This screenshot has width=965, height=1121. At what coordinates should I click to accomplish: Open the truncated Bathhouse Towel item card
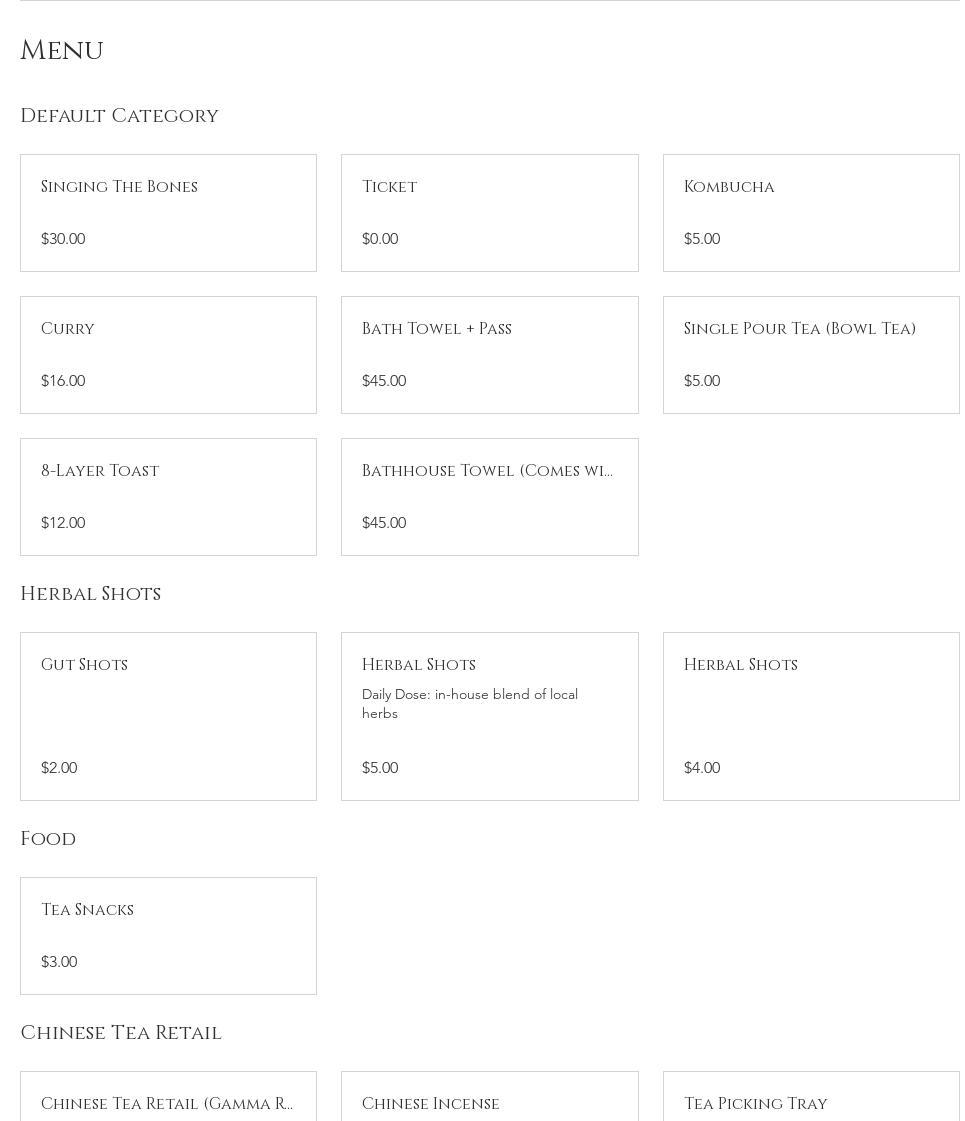coord(489,496)
